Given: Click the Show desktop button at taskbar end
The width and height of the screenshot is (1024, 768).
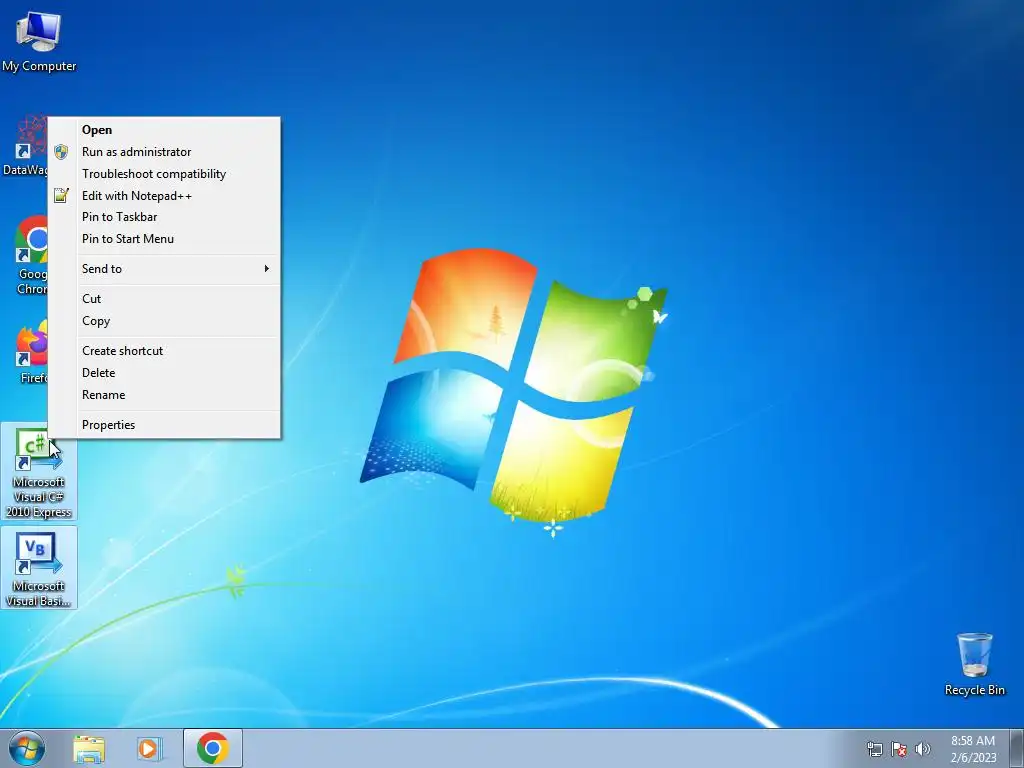Looking at the screenshot, I should (x=1017, y=748).
